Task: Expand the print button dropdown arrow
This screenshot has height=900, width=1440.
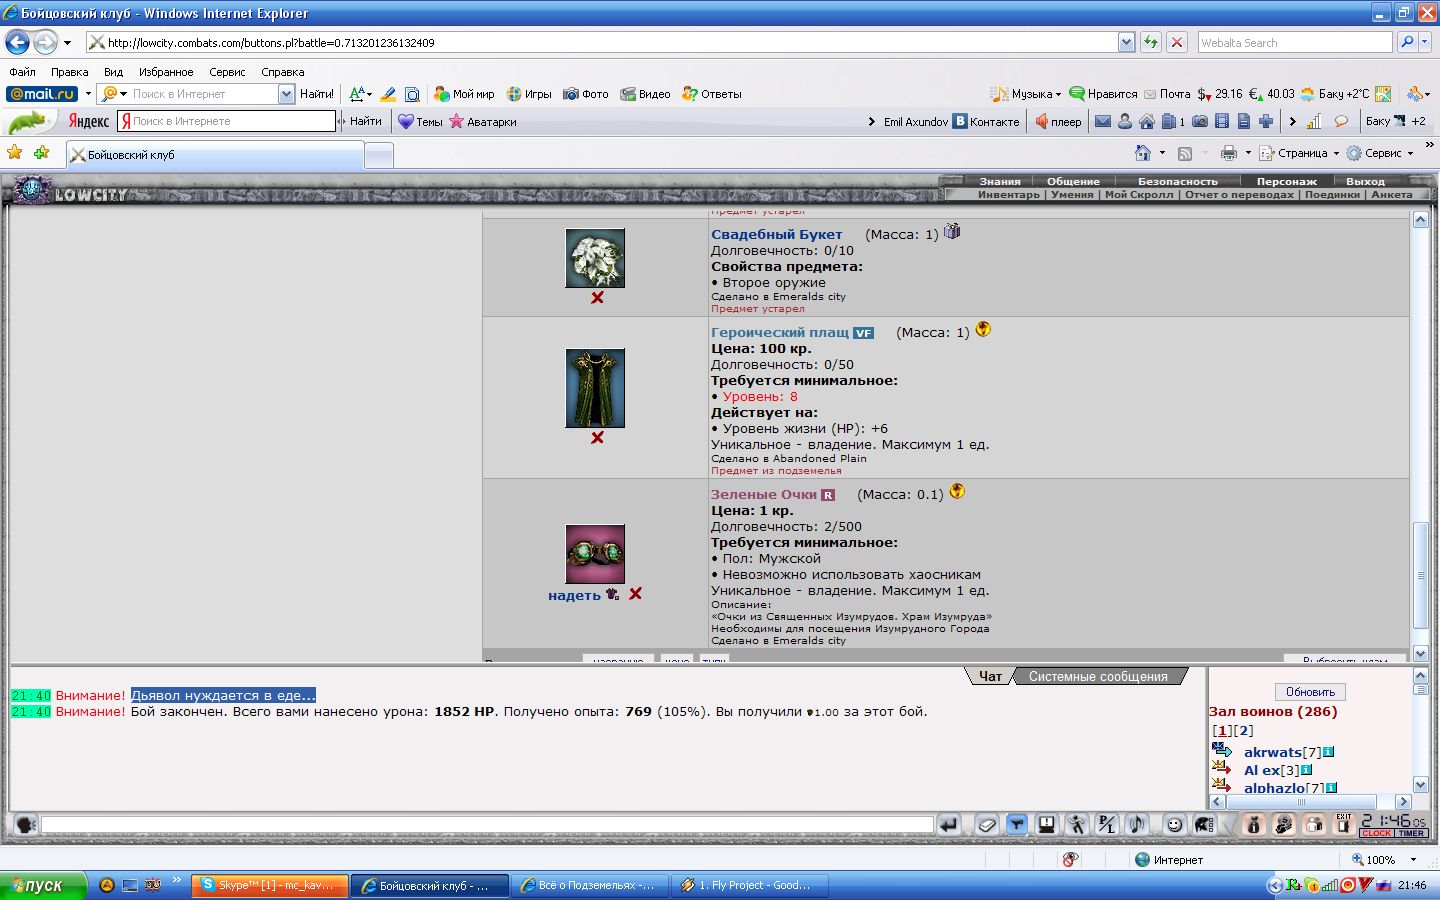Action: [1248, 153]
